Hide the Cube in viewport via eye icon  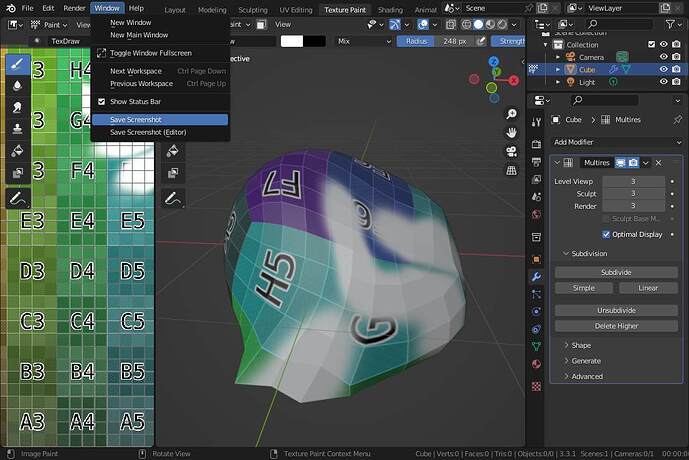click(664, 69)
